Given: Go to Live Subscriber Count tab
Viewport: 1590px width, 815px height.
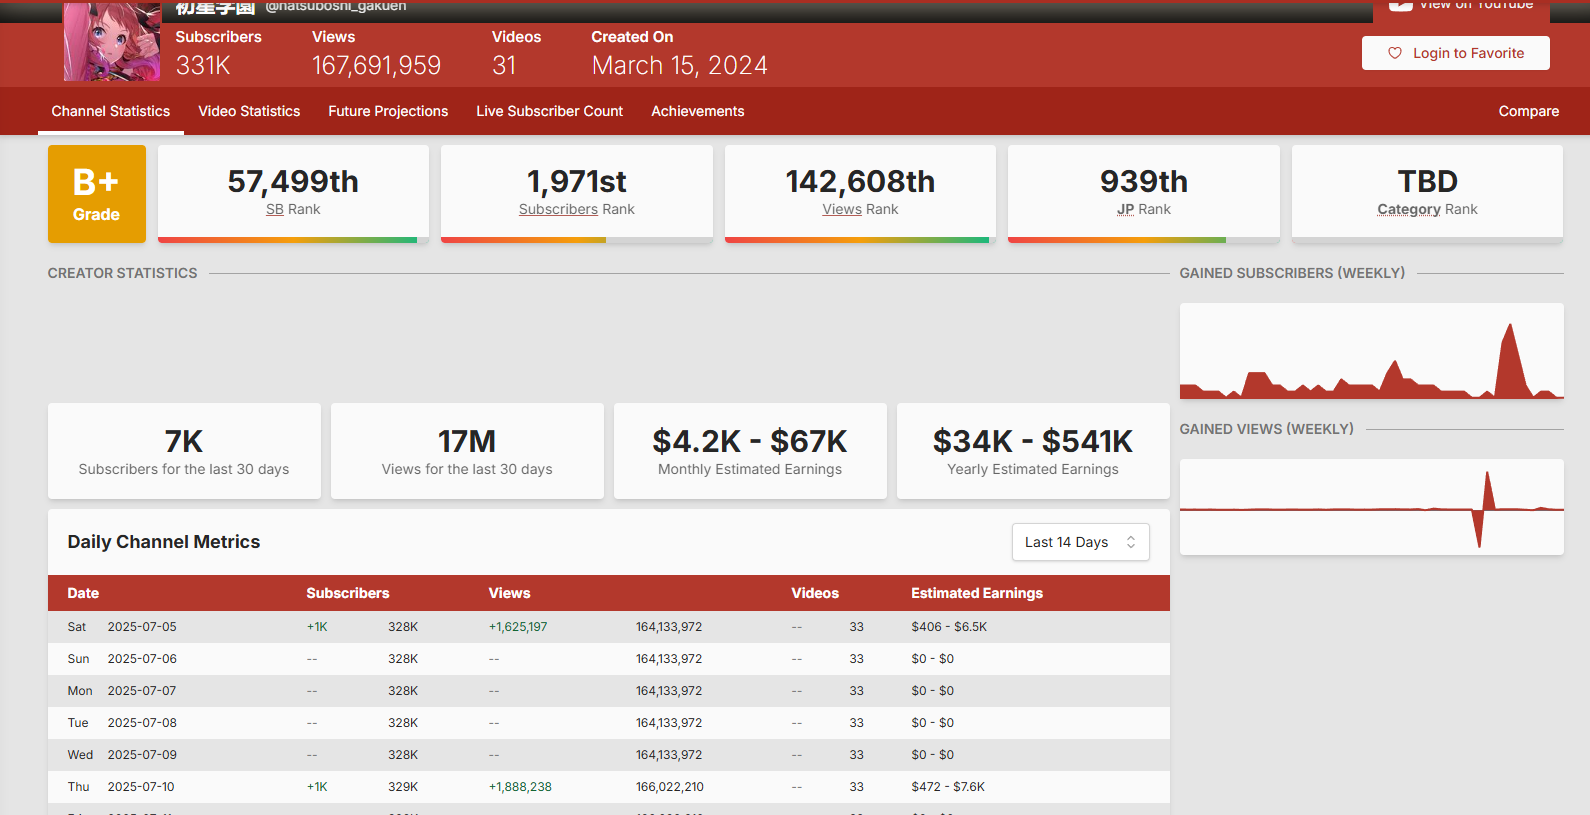Looking at the screenshot, I should coord(549,111).
